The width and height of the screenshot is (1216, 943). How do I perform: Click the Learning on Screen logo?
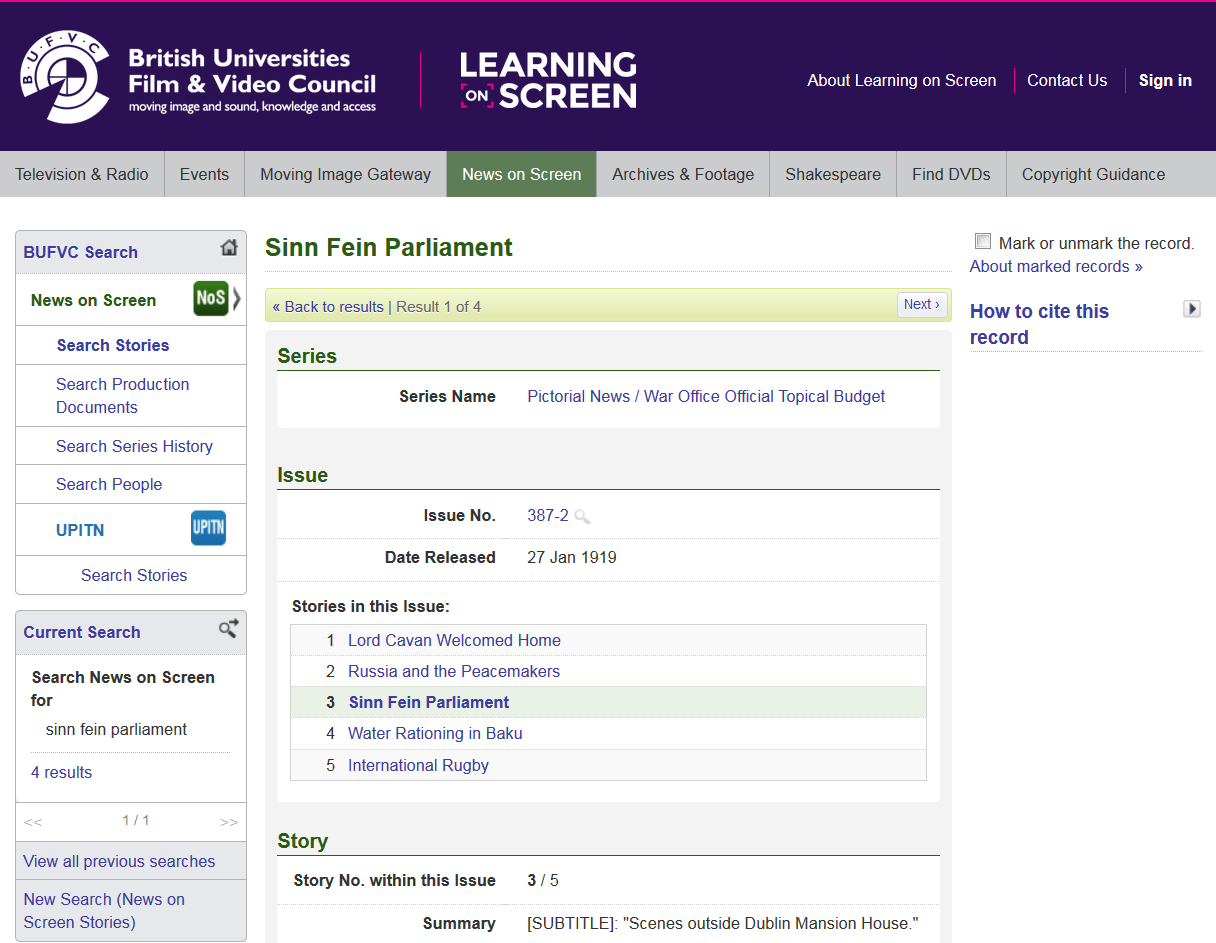[x=548, y=80]
